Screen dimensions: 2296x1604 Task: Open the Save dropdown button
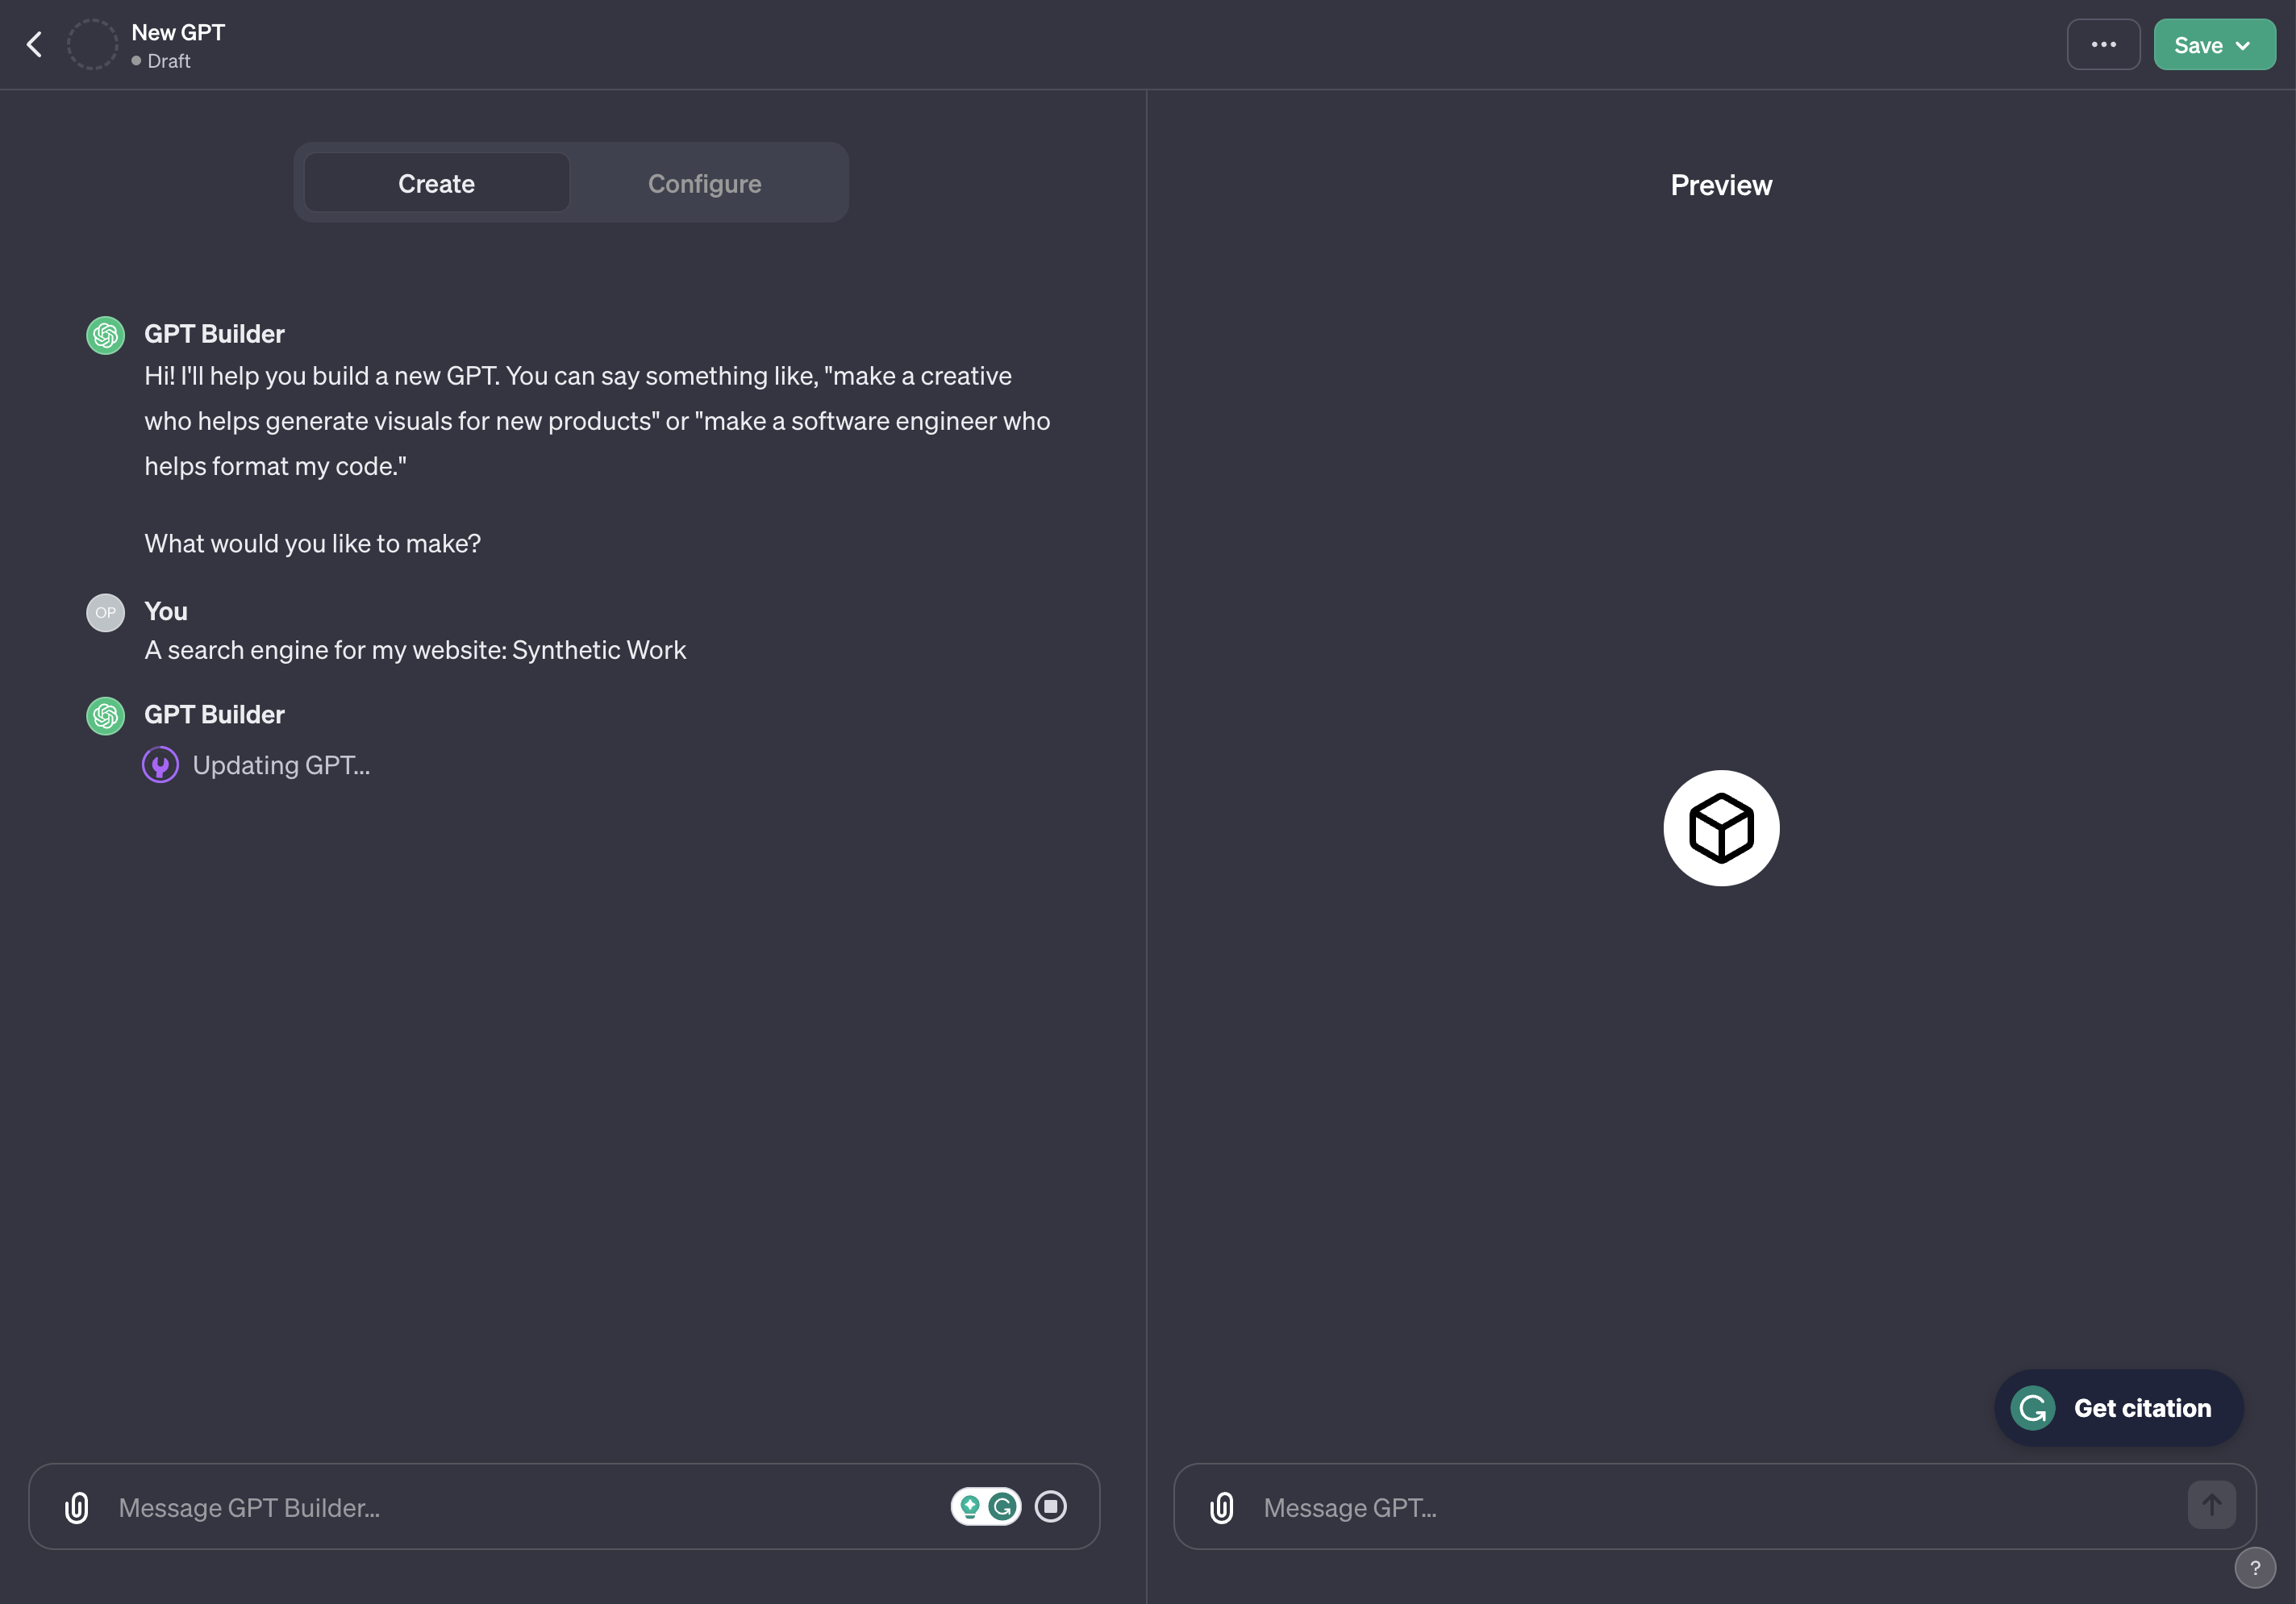pyautogui.click(x=2214, y=44)
